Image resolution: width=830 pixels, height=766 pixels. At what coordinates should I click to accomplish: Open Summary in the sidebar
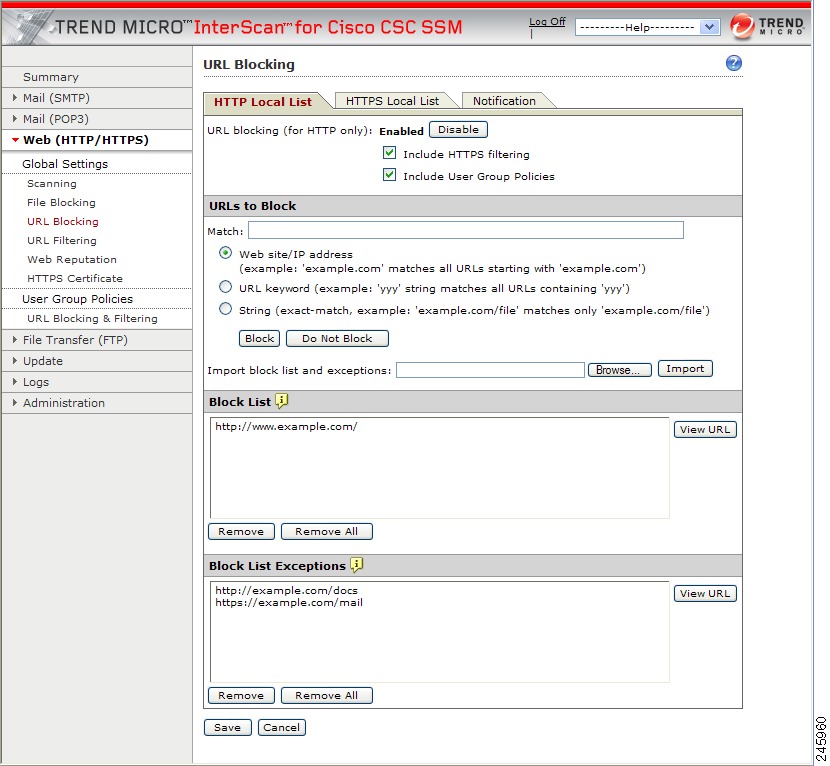[x=51, y=77]
